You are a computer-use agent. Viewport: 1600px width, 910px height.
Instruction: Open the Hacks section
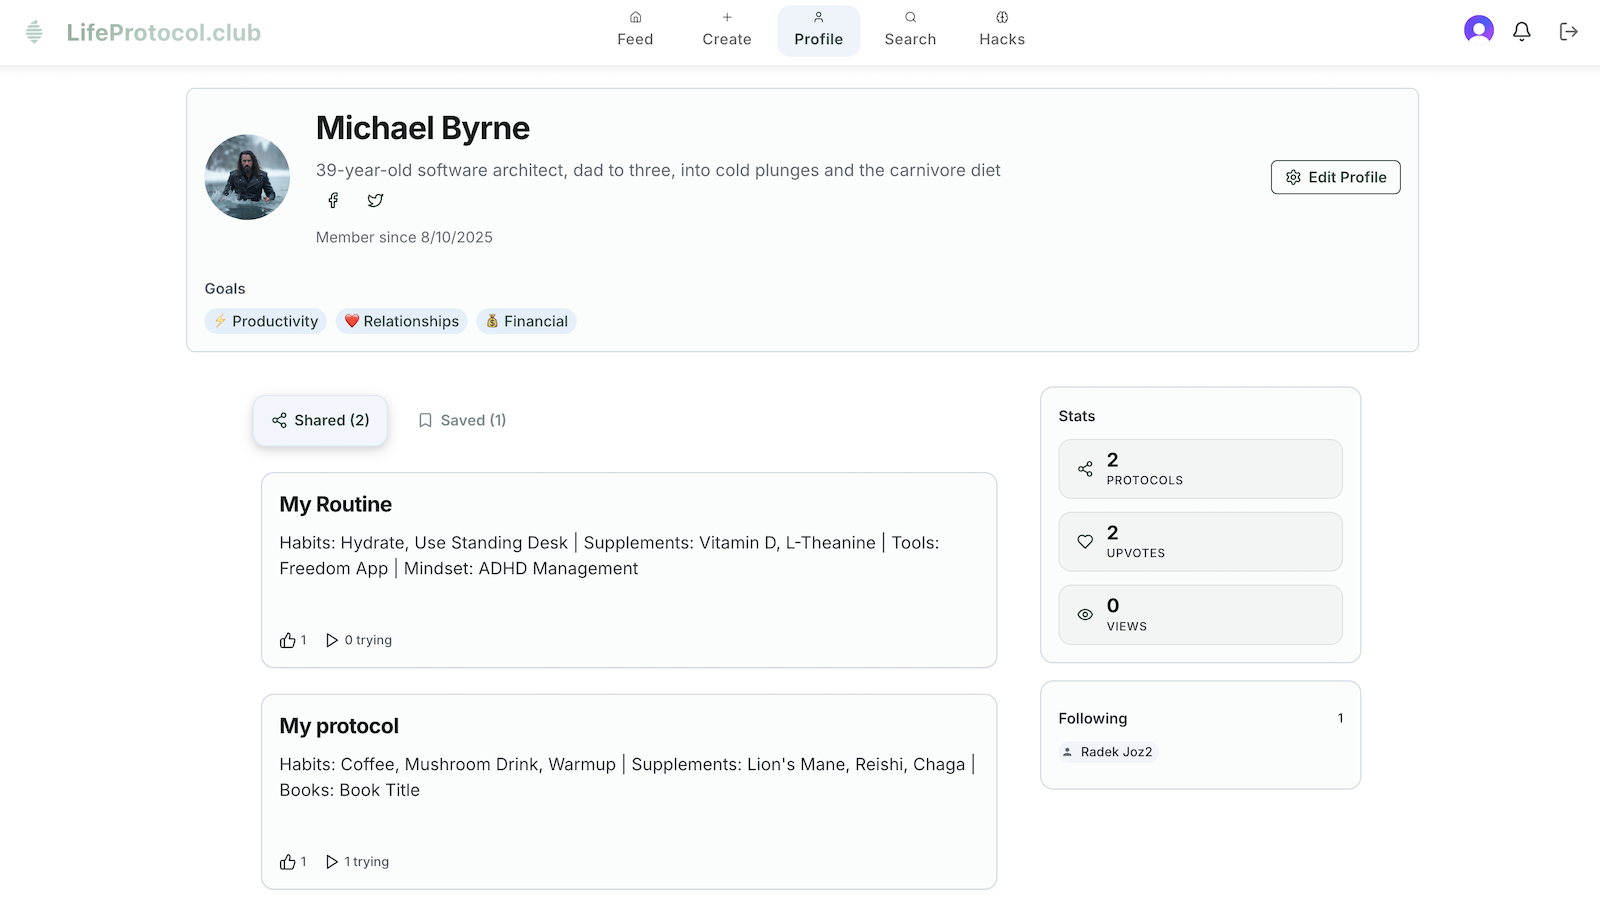click(1001, 30)
